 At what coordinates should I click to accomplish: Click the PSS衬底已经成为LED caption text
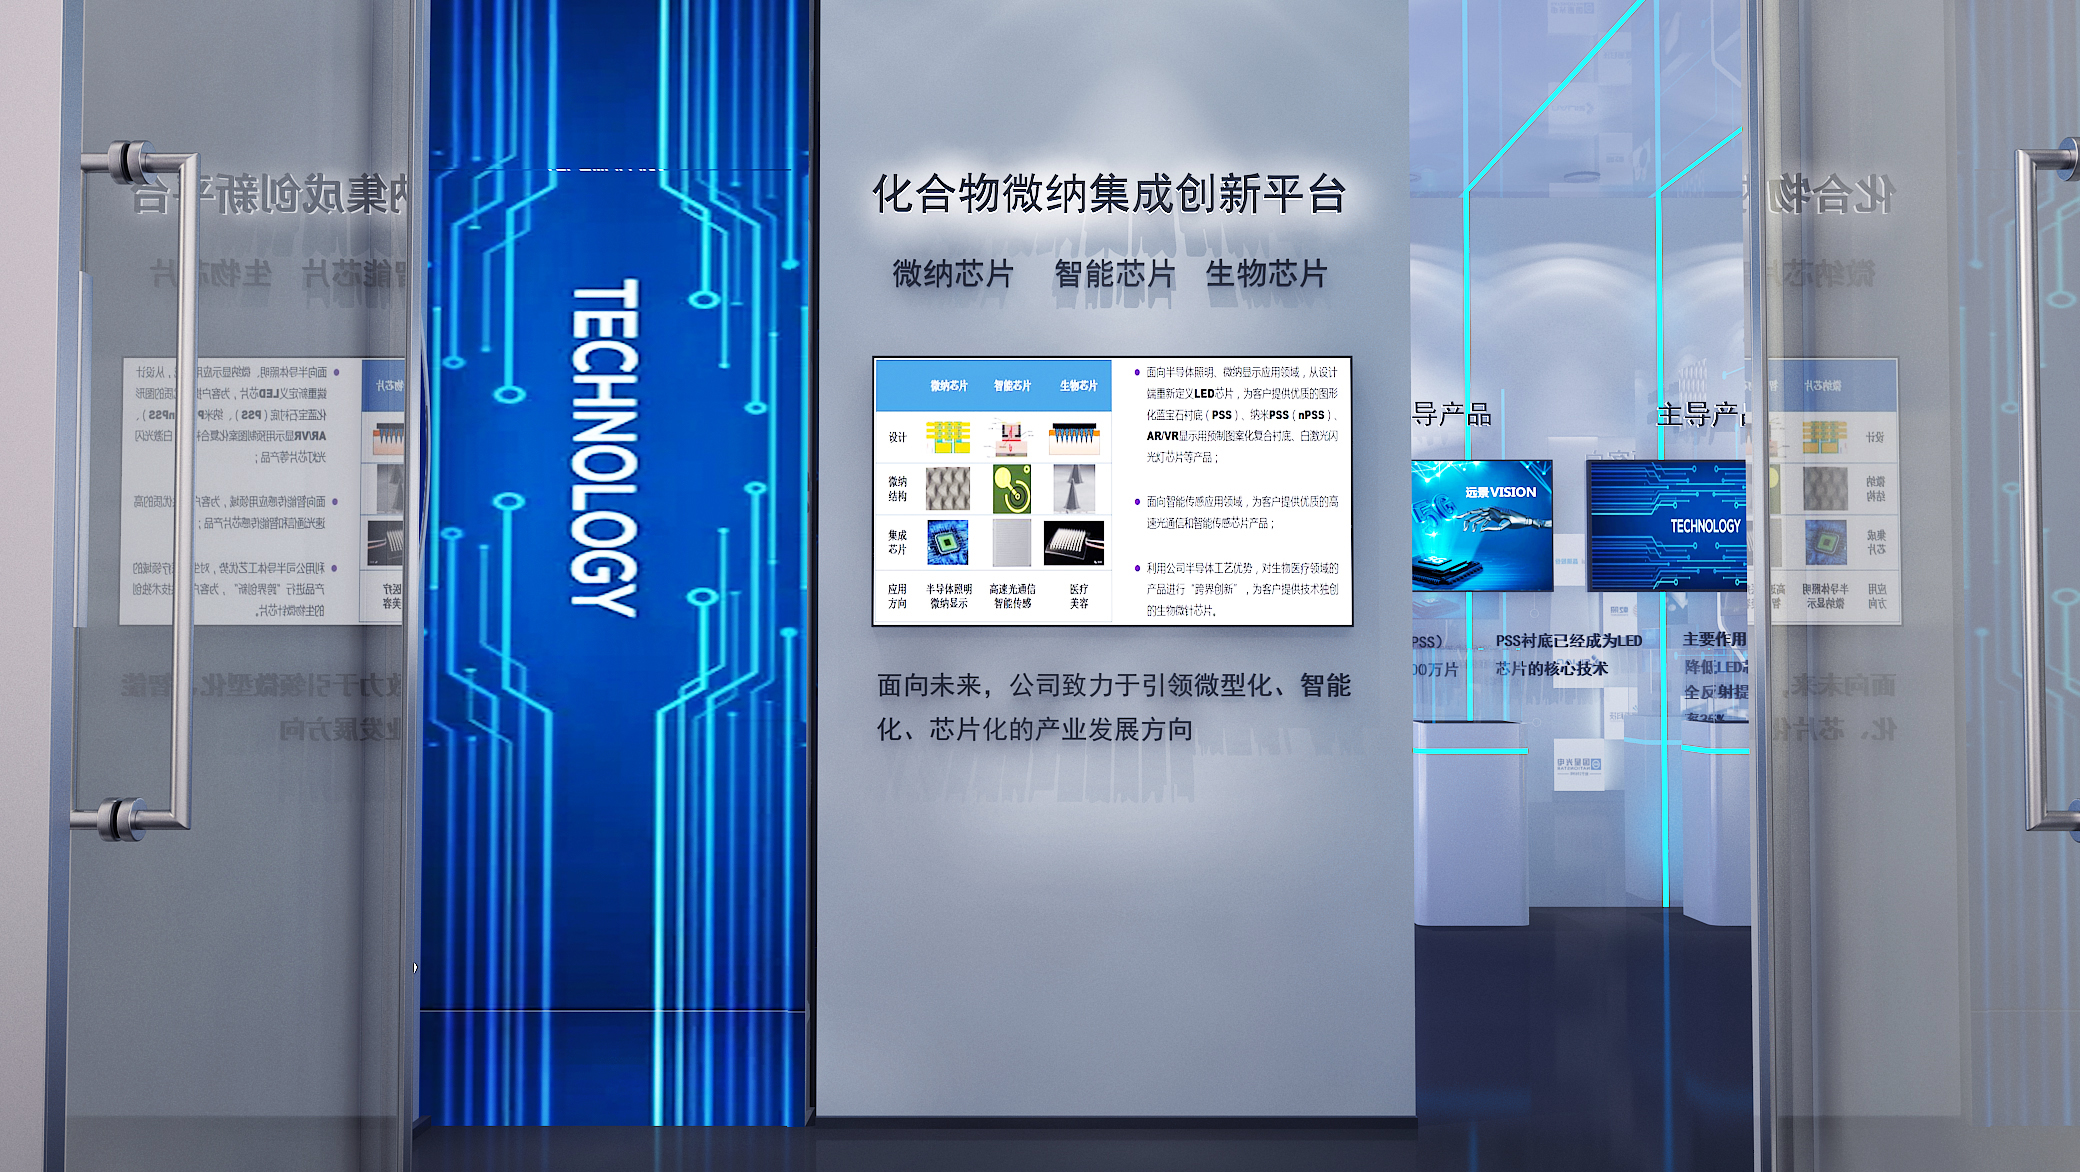[1568, 641]
